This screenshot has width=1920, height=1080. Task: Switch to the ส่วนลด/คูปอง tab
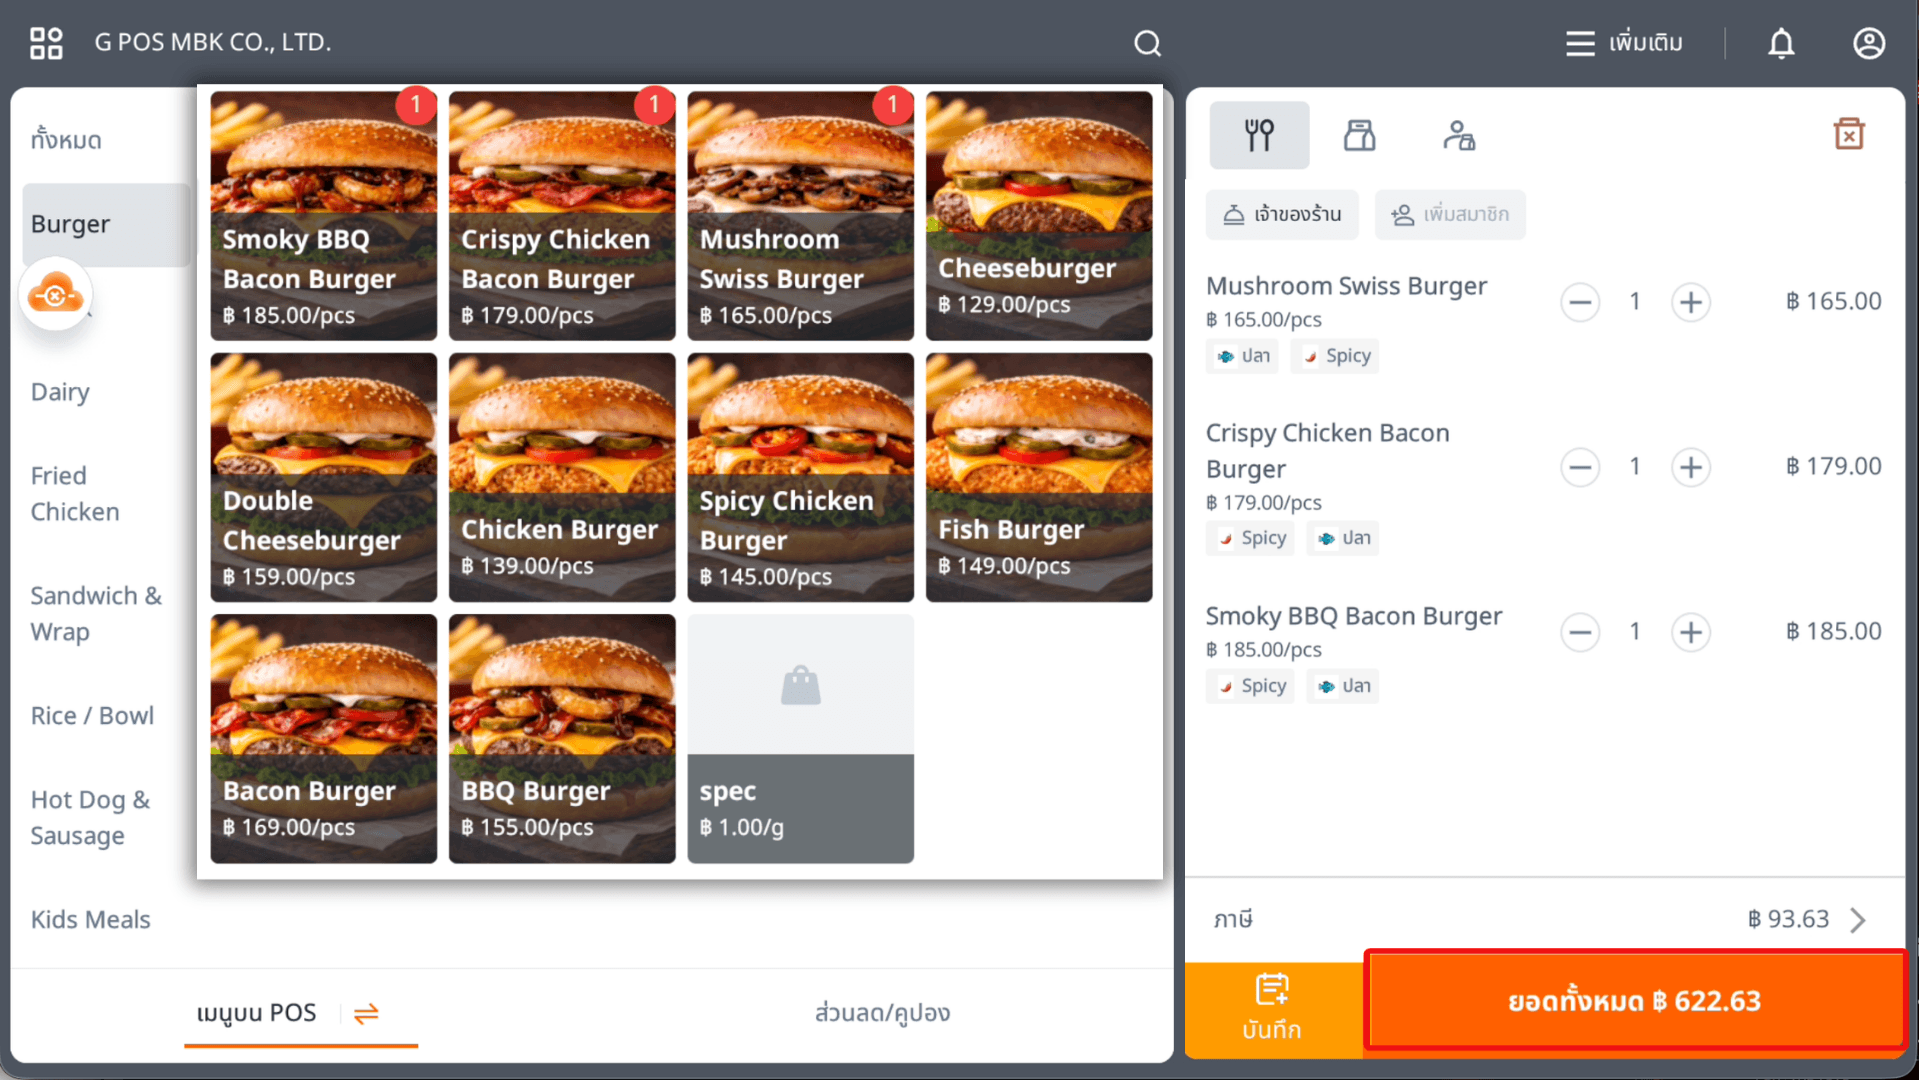(882, 1013)
